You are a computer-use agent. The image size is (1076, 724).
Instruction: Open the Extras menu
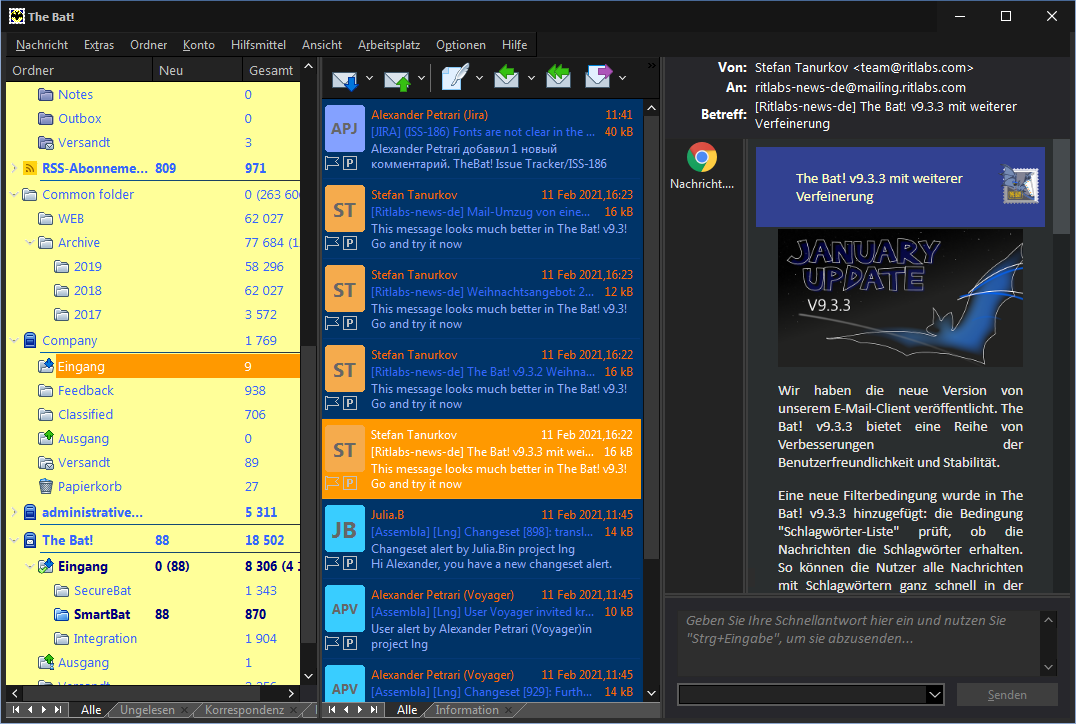click(99, 45)
